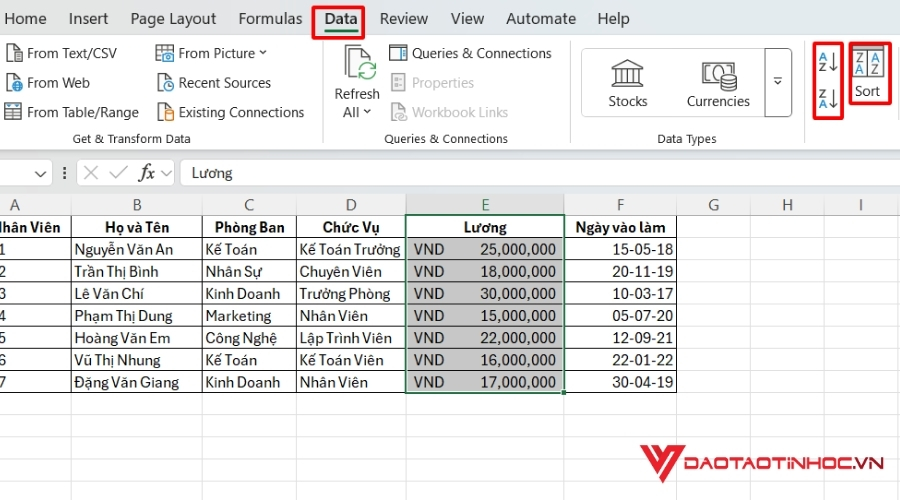Select column C header

249,205
